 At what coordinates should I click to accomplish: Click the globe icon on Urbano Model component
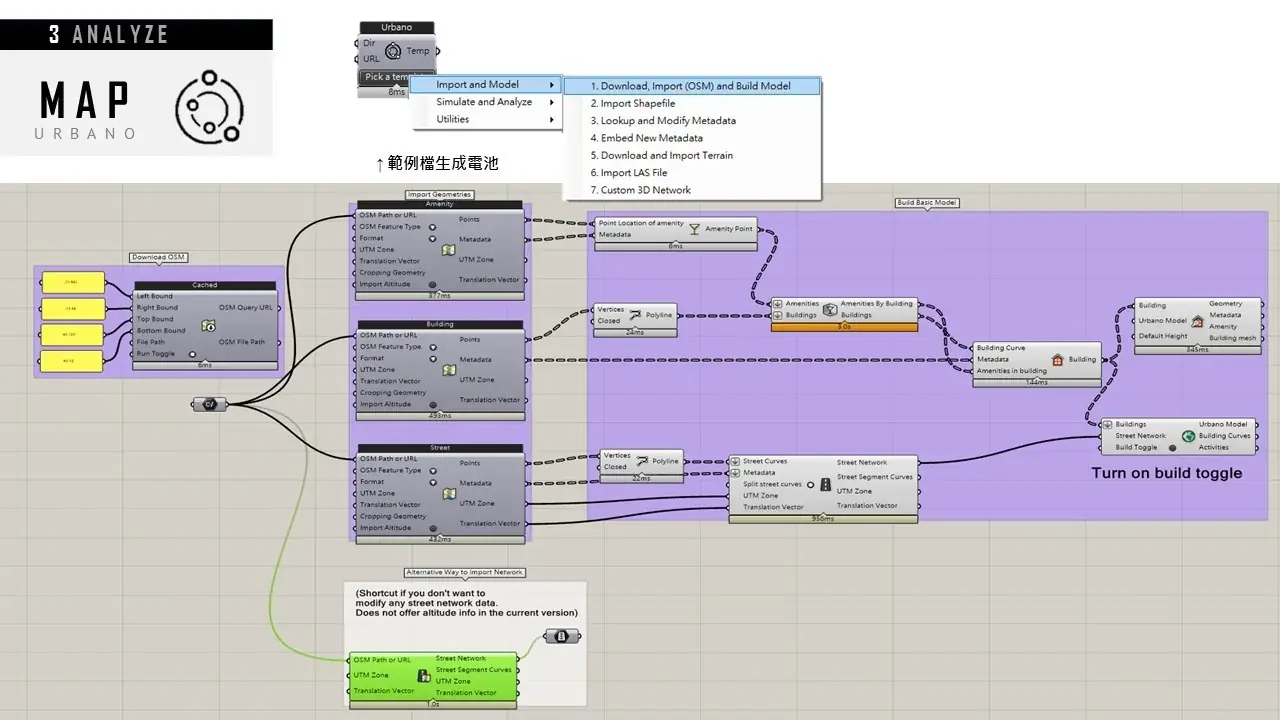1188,436
